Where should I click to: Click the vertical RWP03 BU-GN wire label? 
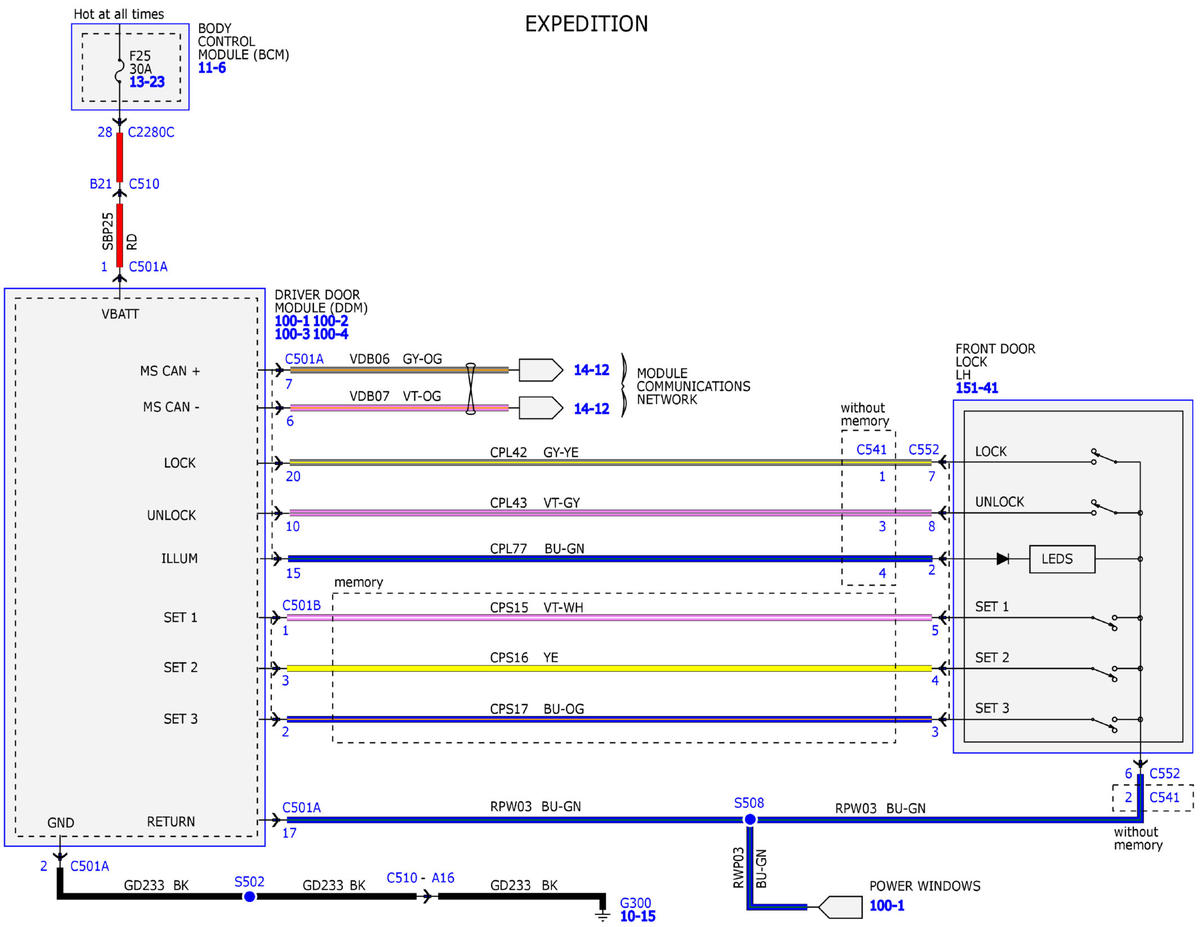pos(749,870)
